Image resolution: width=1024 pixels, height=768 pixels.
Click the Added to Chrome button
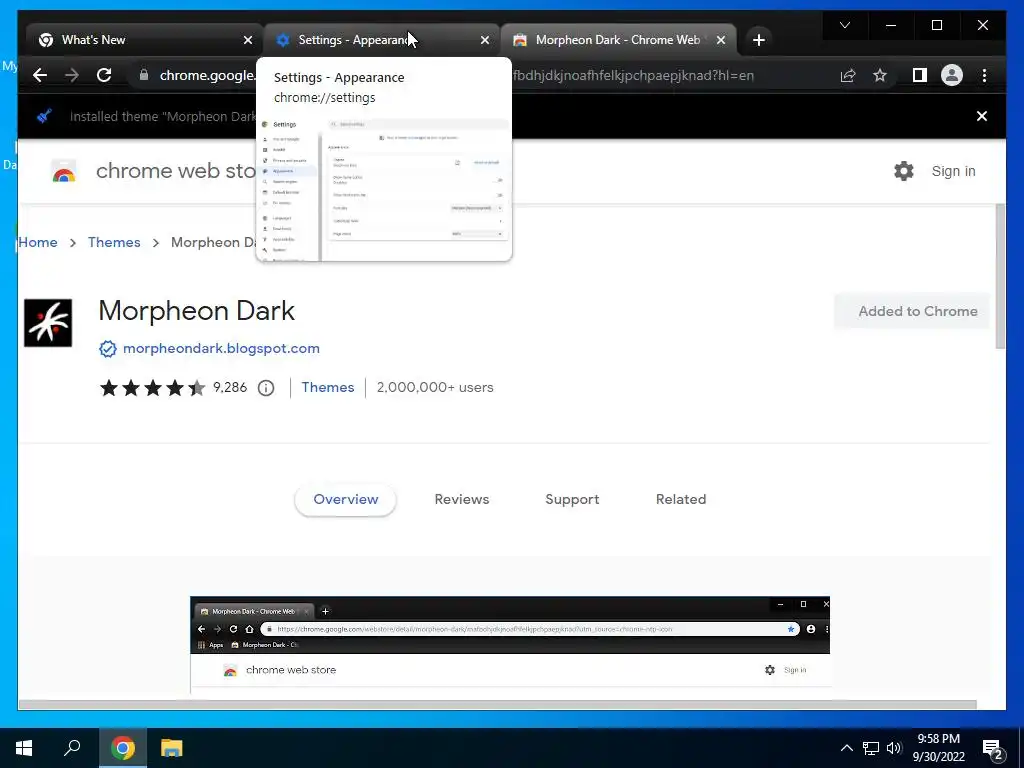pyautogui.click(x=912, y=311)
